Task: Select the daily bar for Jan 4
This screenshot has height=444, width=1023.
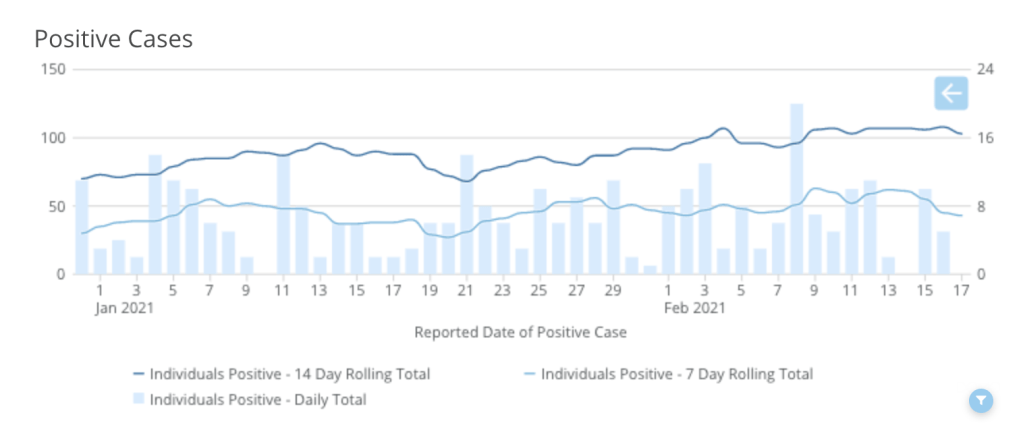Action: (155, 214)
